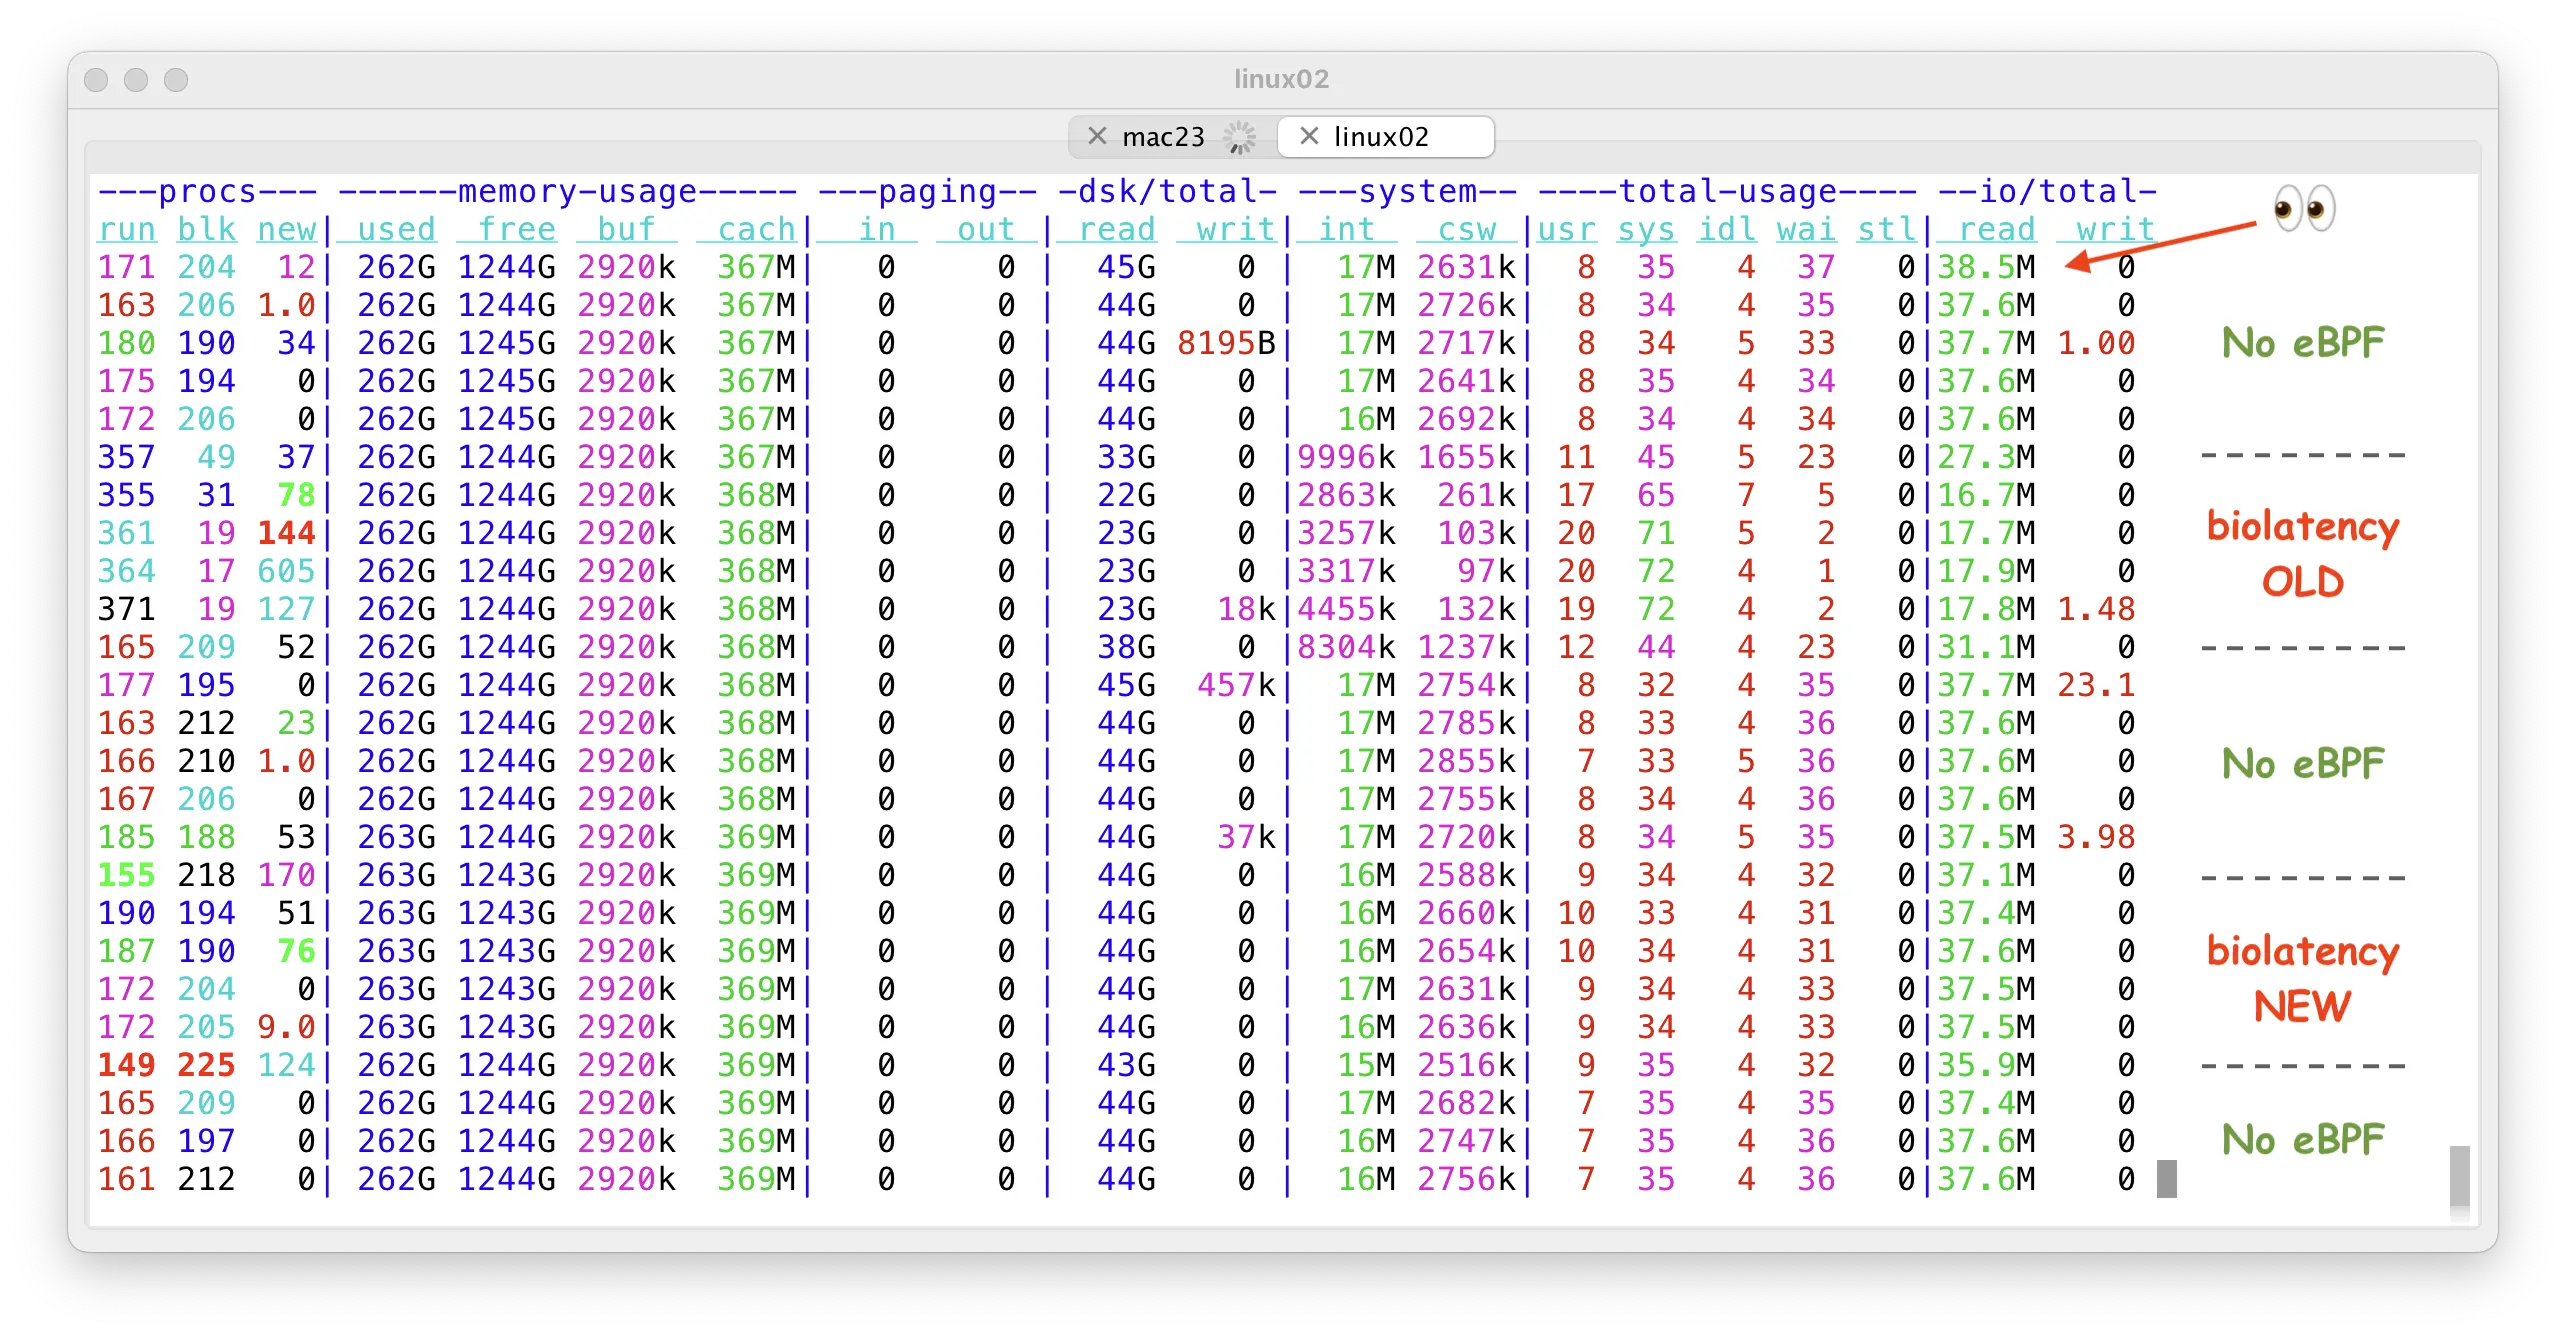Click the 'csw' column header
This screenshot has width=2566, height=1336.
1467,229
